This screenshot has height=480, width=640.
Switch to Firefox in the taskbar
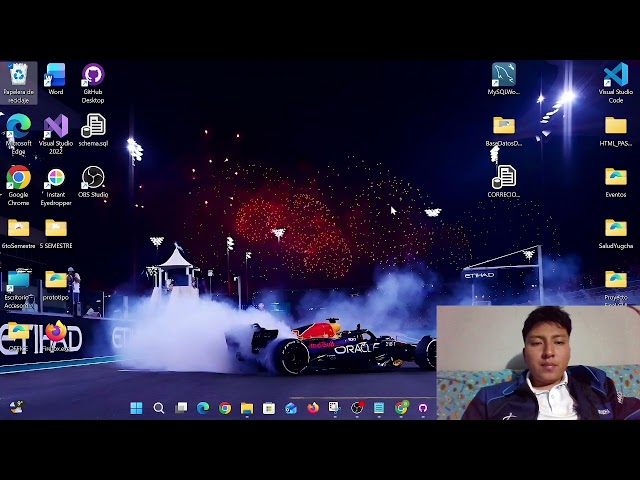click(313, 408)
